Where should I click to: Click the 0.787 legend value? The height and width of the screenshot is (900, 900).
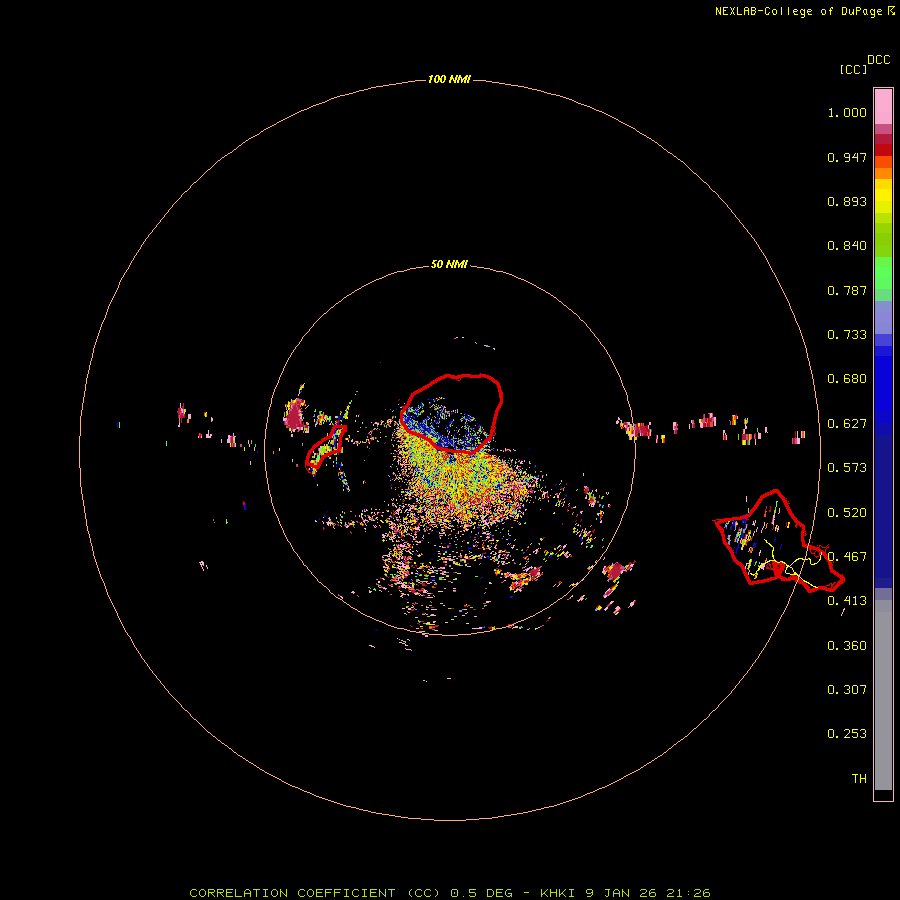pos(847,290)
